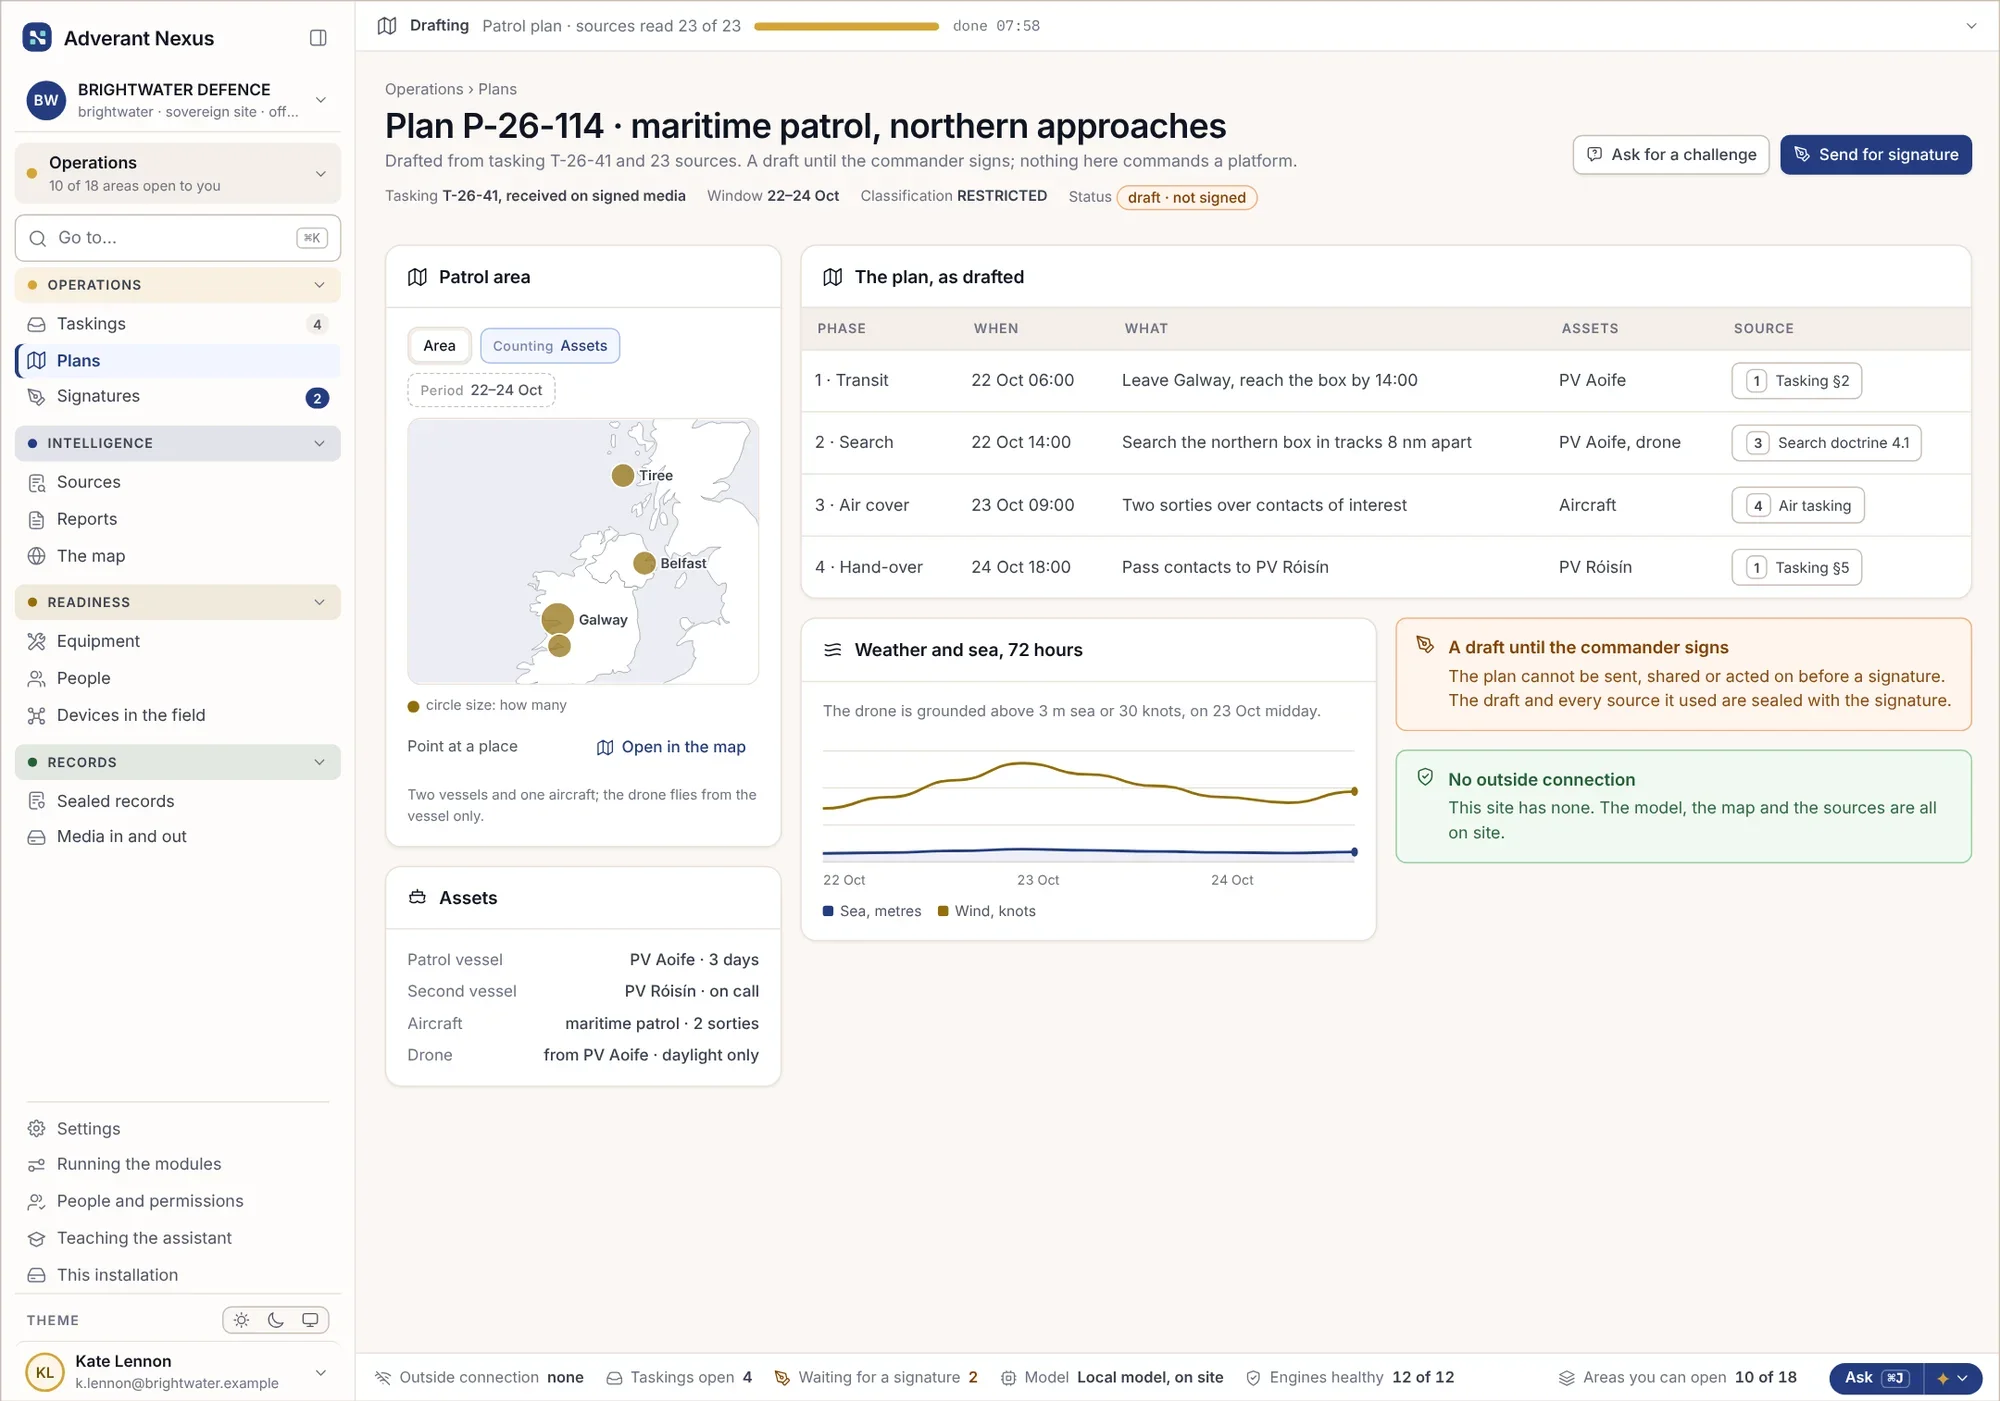The width and height of the screenshot is (2000, 1401).
Task: Open Settings in the sidebar
Action: pos(177,1128)
